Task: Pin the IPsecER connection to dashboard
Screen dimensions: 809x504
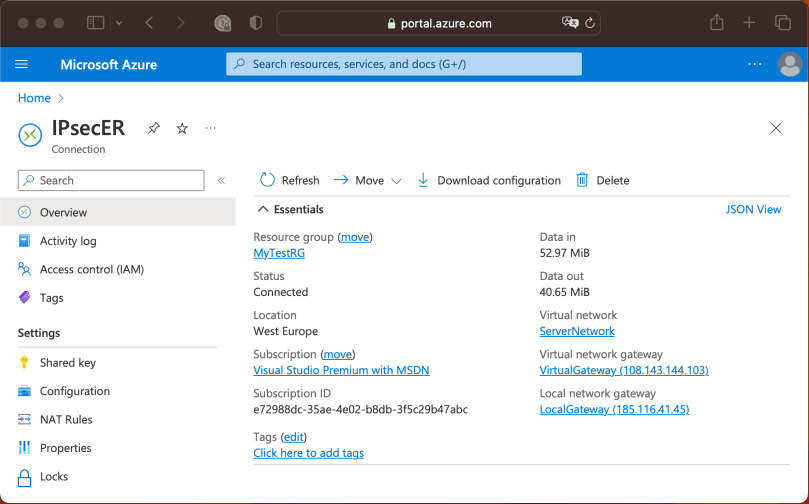Action: (x=153, y=129)
